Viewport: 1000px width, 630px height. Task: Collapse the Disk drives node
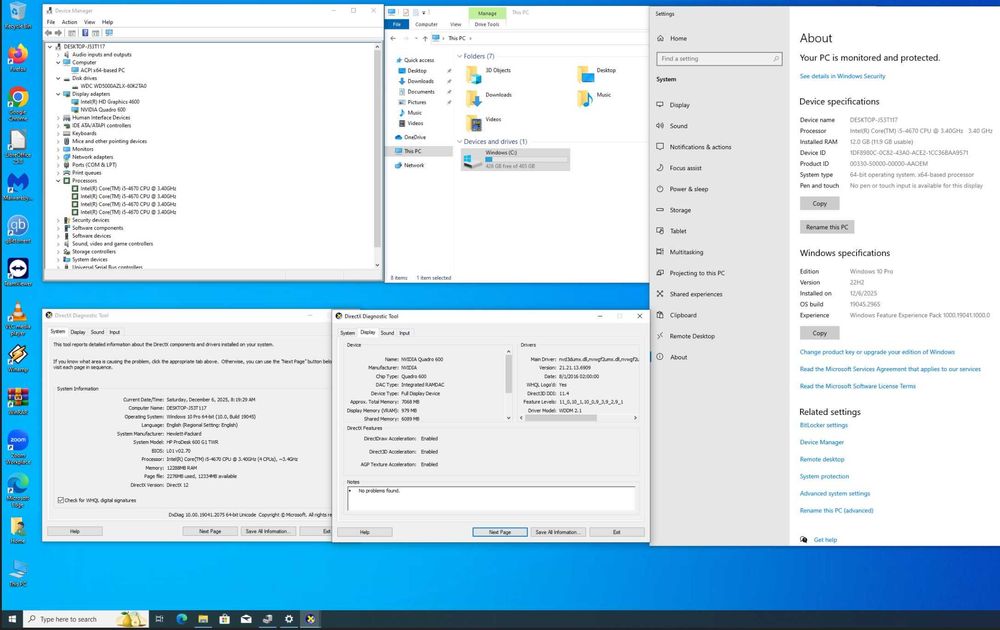coord(58,78)
